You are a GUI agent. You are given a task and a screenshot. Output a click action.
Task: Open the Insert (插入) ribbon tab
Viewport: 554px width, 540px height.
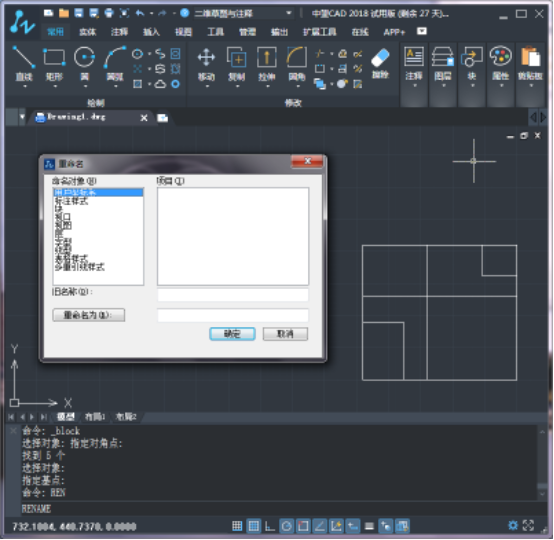coord(151,32)
